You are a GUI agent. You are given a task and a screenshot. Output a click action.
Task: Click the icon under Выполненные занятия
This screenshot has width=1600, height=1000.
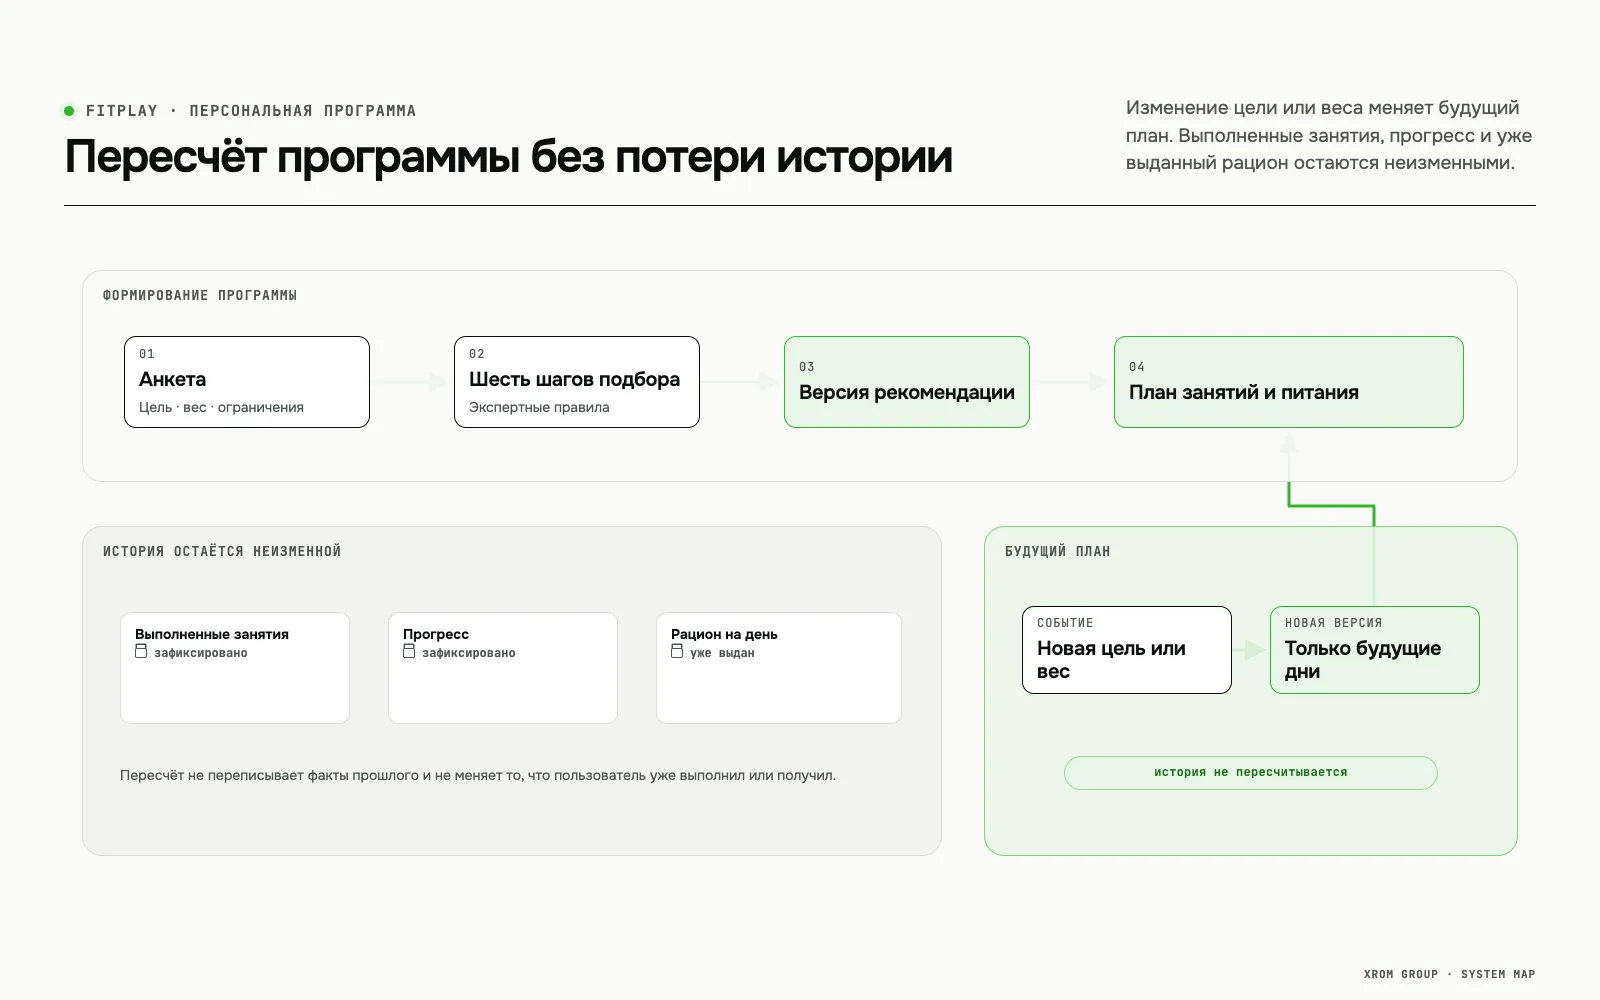[141, 651]
